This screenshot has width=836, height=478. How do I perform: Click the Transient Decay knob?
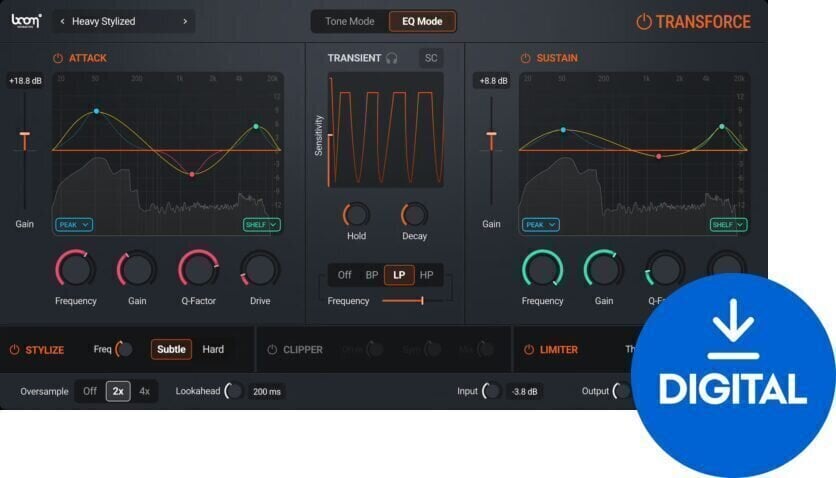[414, 215]
